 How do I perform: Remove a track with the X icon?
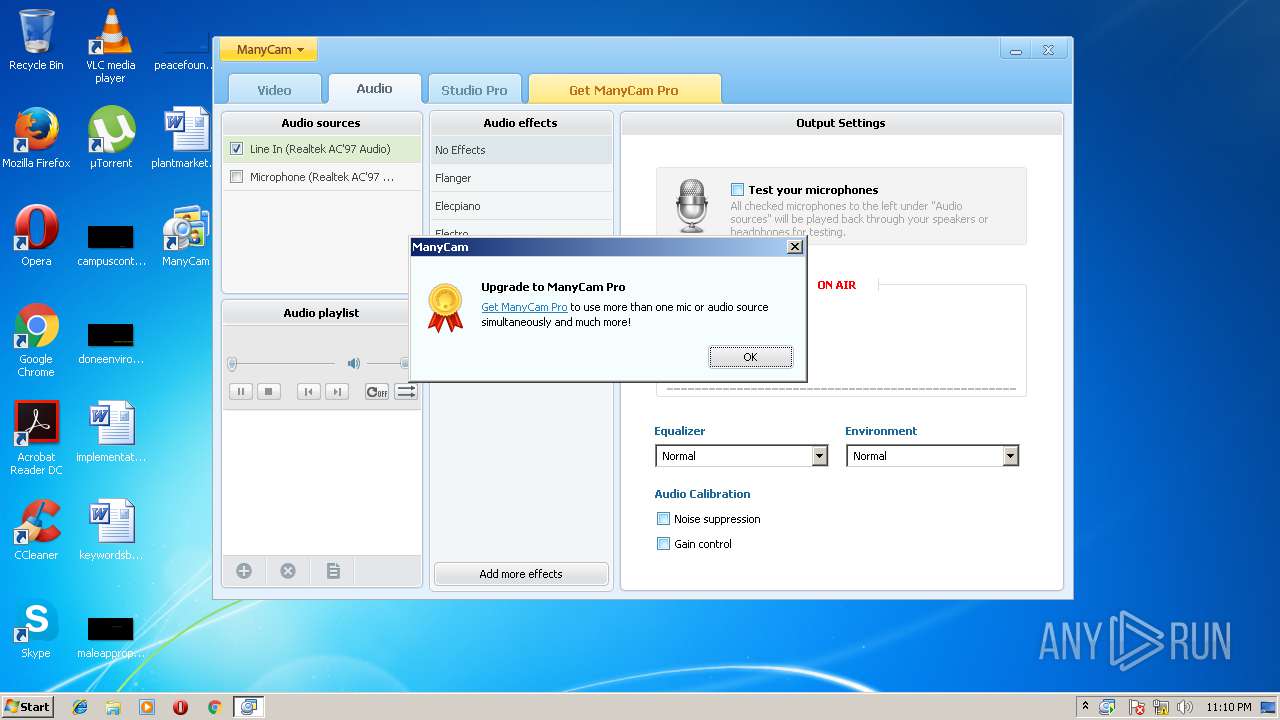[288, 571]
